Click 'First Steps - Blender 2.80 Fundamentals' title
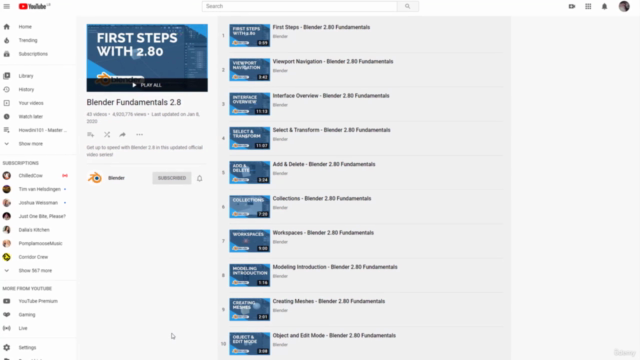Screen dimensions: 640x360 pos(321,27)
